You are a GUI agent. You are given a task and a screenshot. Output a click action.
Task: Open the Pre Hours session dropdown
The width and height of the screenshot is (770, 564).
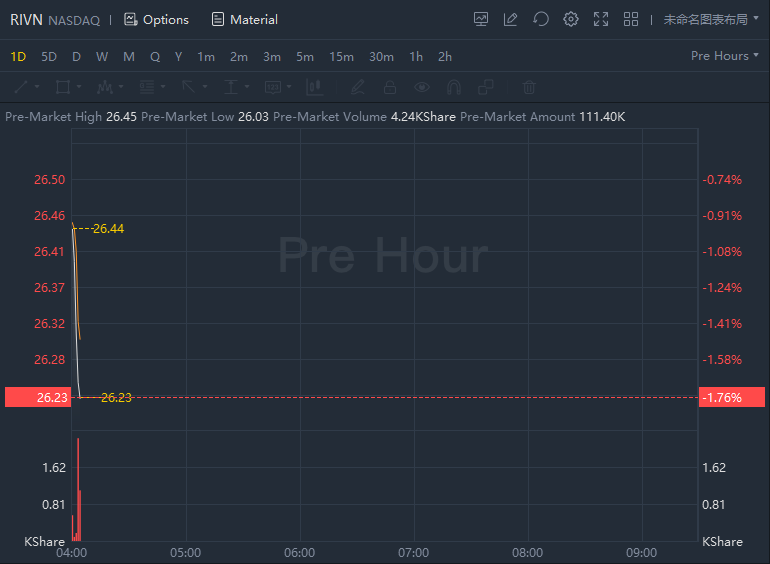pyautogui.click(x=724, y=56)
